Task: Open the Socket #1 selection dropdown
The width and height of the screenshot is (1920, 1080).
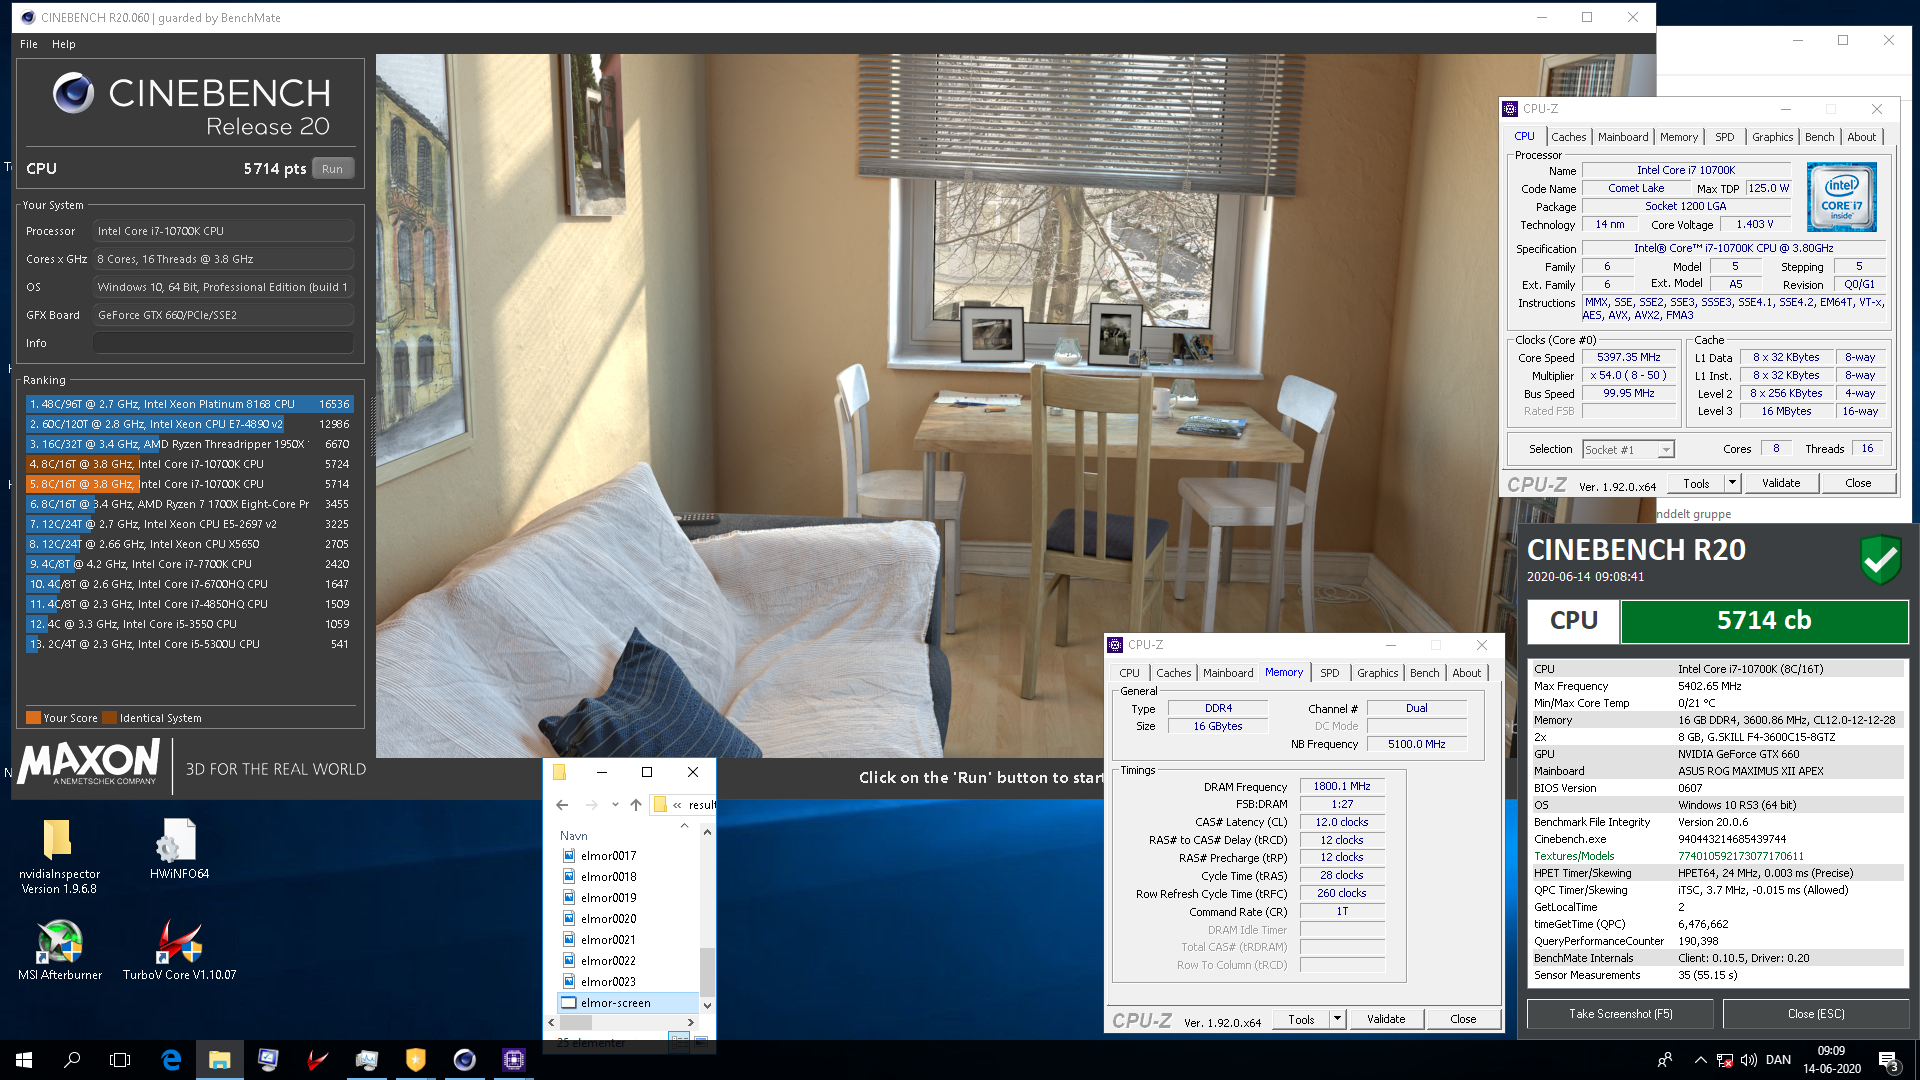Action: click(x=1628, y=450)
